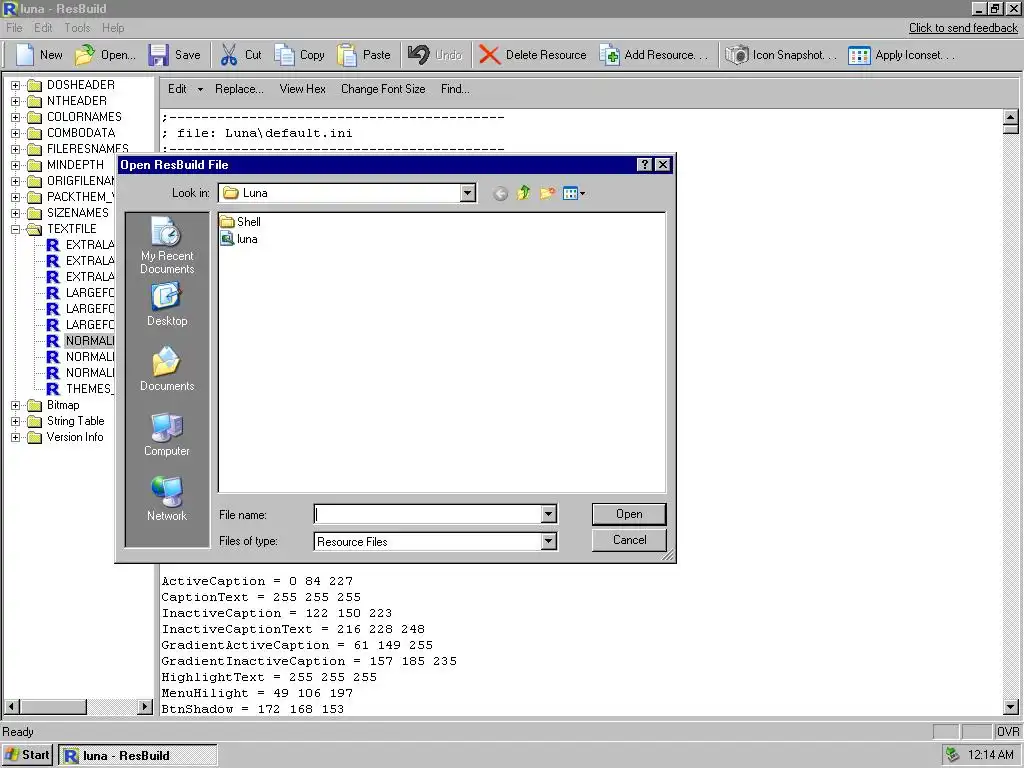The height and width of the screenshot is (768, 1024).
Task: Click the Icon Snapshot camera icon
Action: point(737,55)
